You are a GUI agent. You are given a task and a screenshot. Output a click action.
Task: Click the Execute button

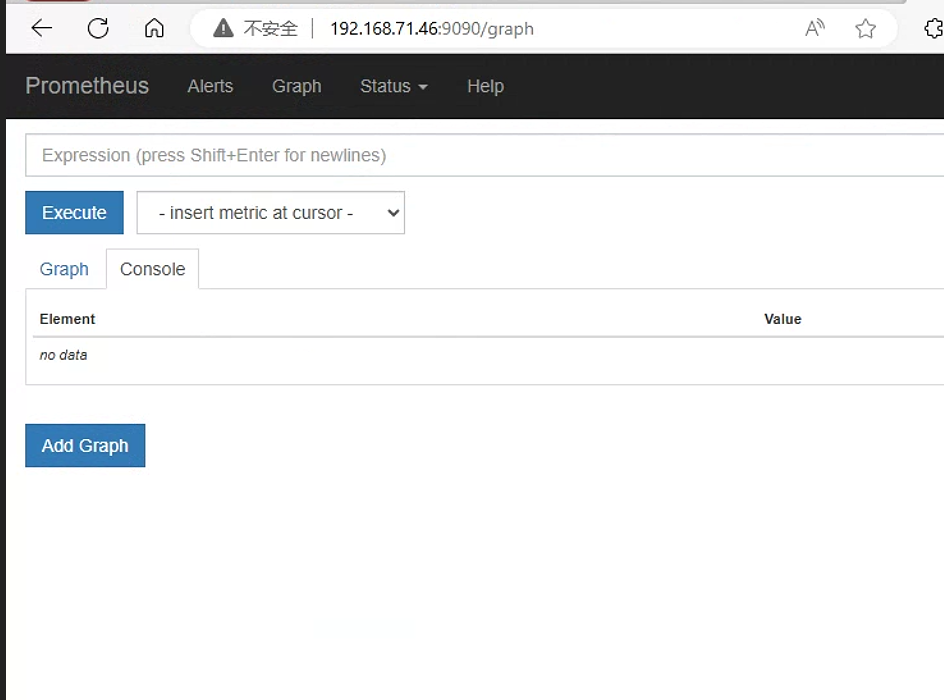pyautogui.click(x=74, y=212)
